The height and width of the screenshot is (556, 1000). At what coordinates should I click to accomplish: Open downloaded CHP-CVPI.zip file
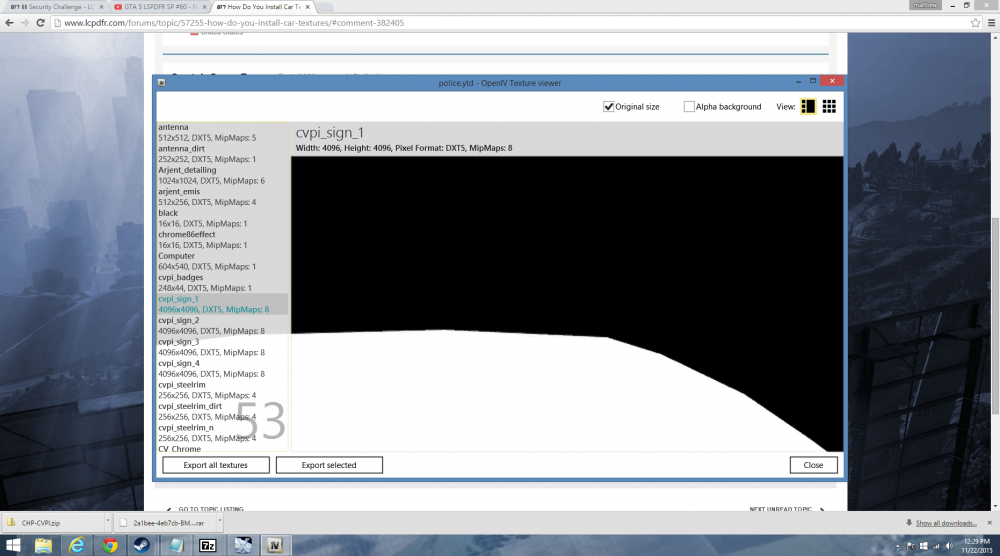pos(54,523)
